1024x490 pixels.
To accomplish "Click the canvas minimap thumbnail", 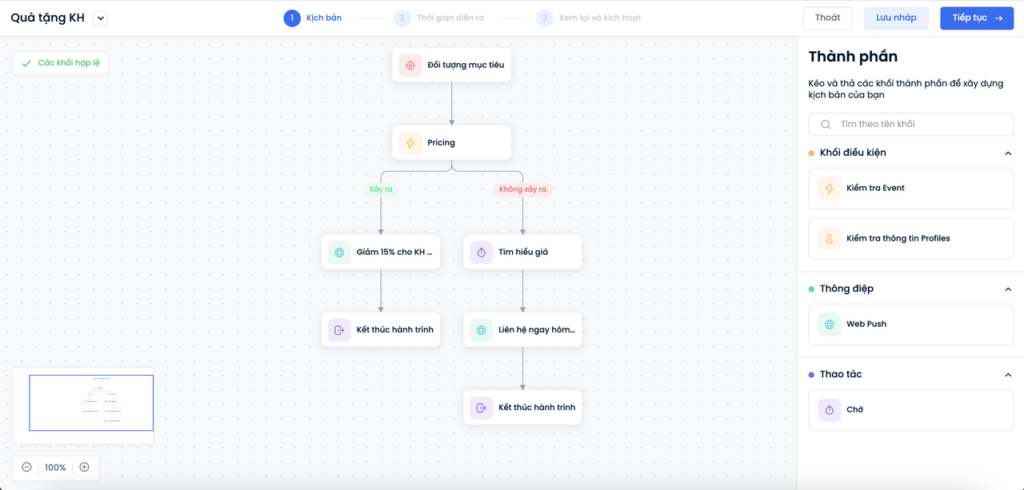I will tap(83, 405).
